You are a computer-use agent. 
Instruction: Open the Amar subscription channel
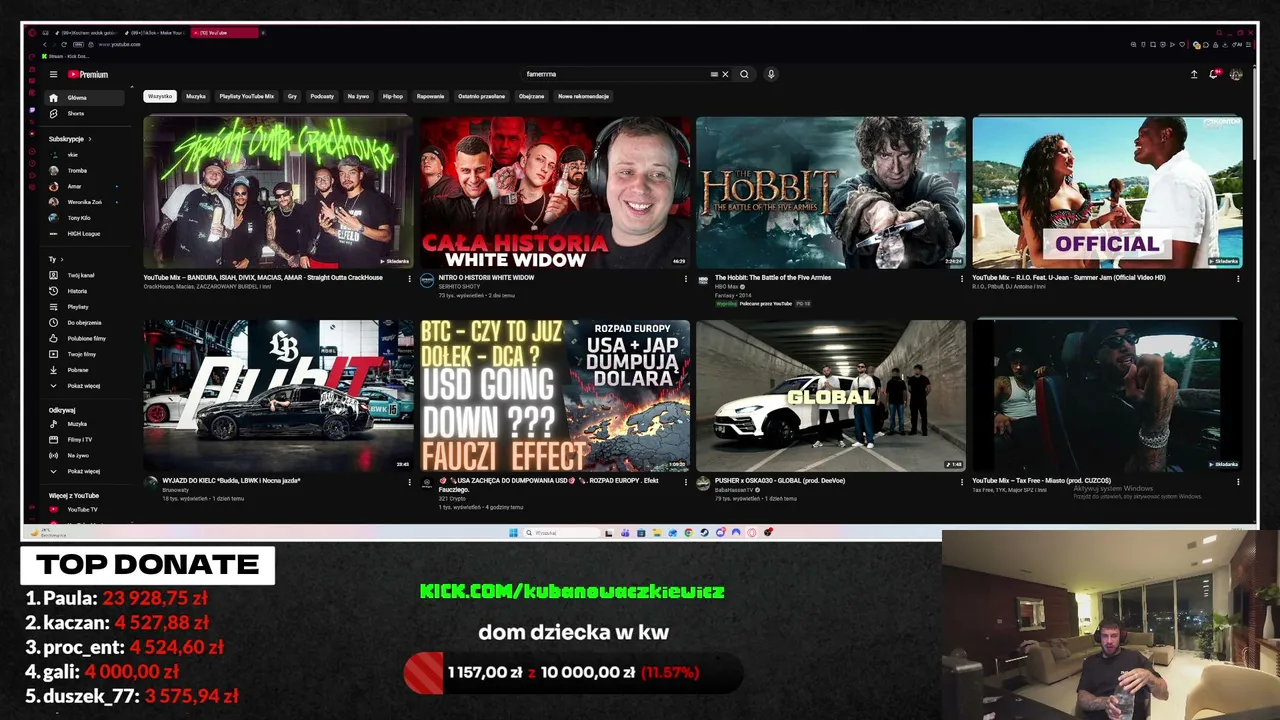84,186
